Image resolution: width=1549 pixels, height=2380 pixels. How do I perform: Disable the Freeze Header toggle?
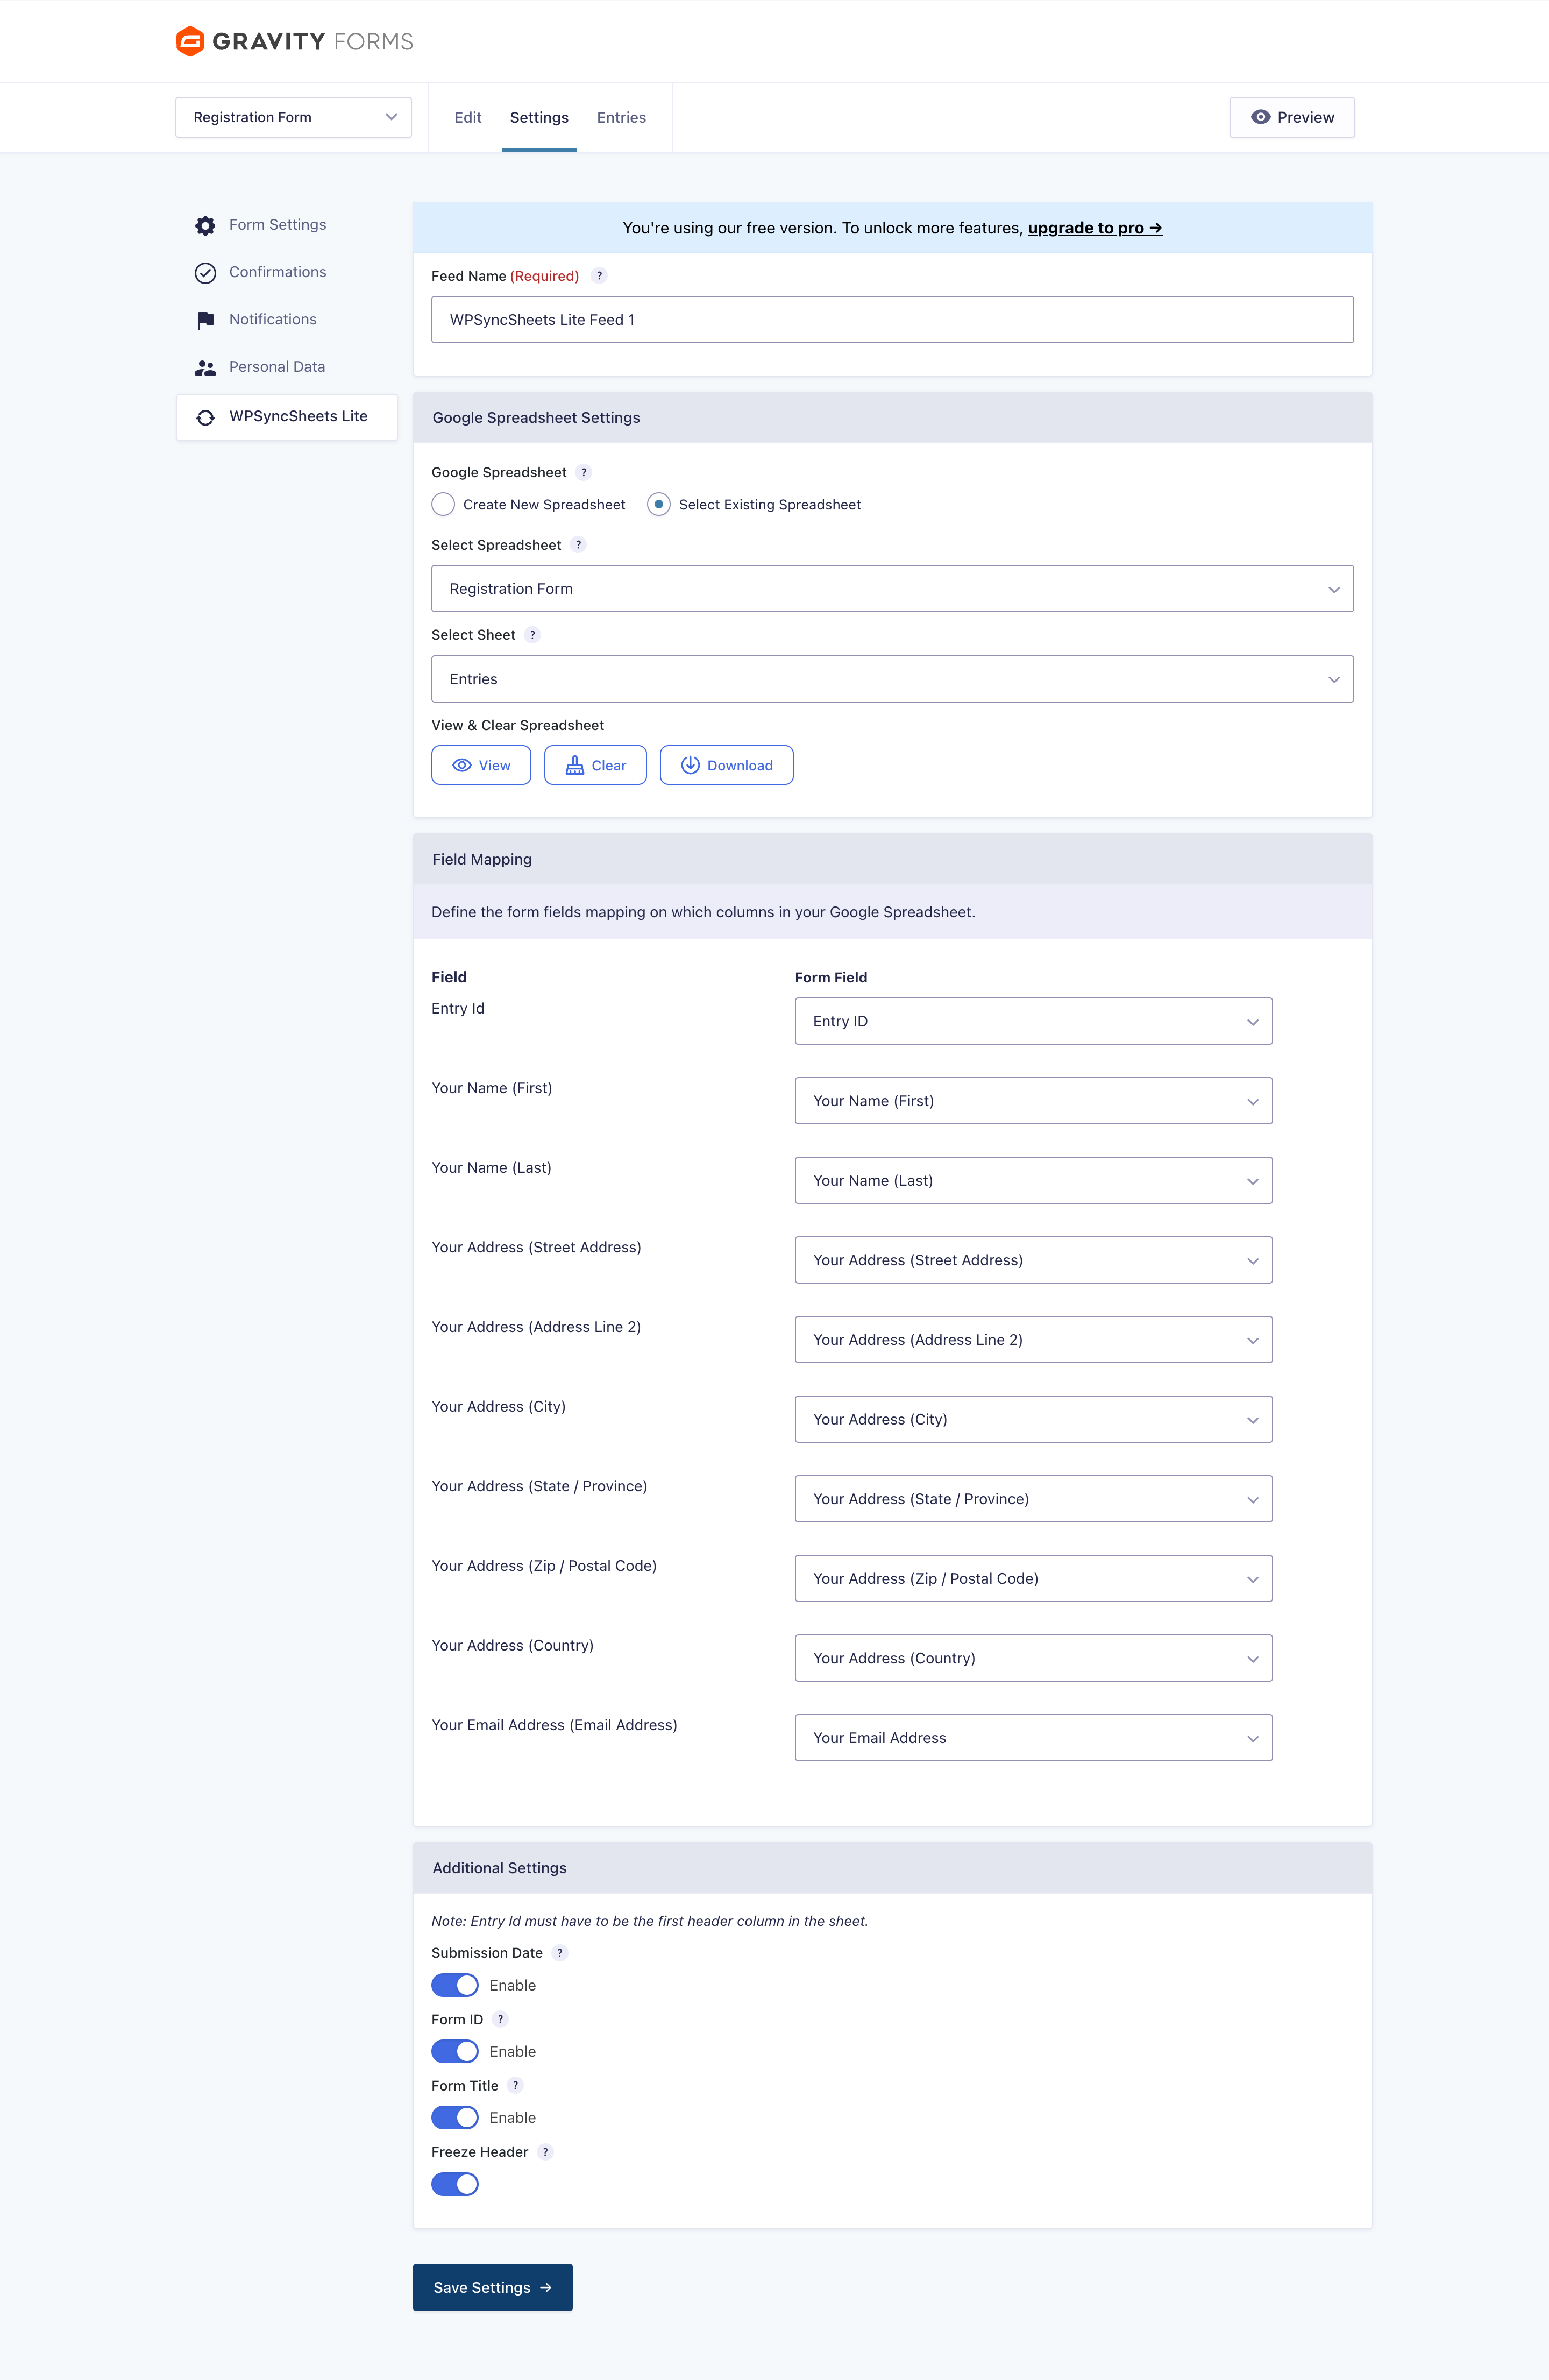click(x=455, y=2183)
